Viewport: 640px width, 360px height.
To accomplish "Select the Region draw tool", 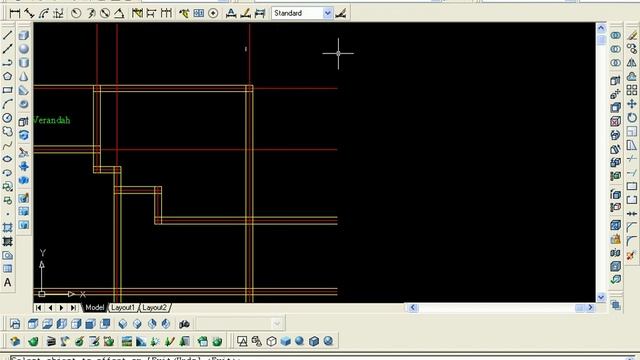I will pyautogui.click(x=7, y=255).
